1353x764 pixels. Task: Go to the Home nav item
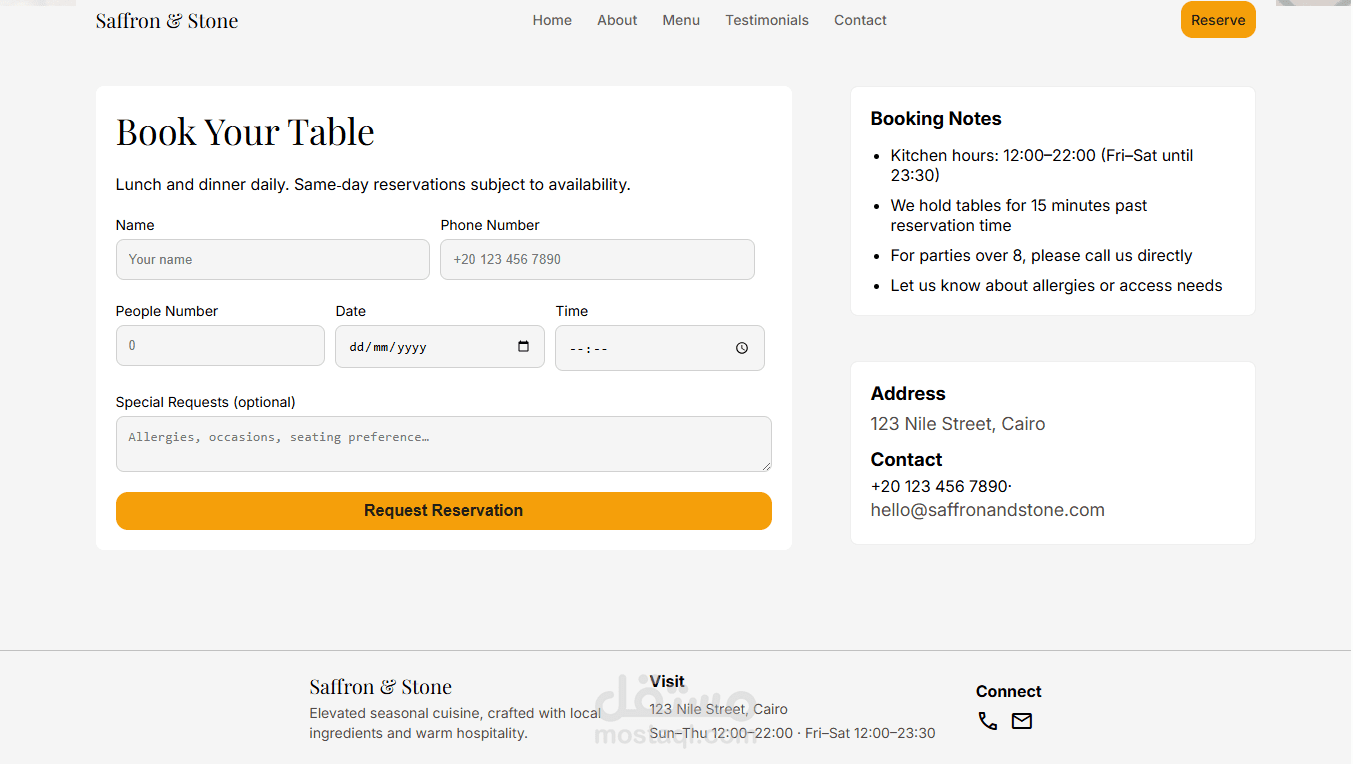coord(552,20)
